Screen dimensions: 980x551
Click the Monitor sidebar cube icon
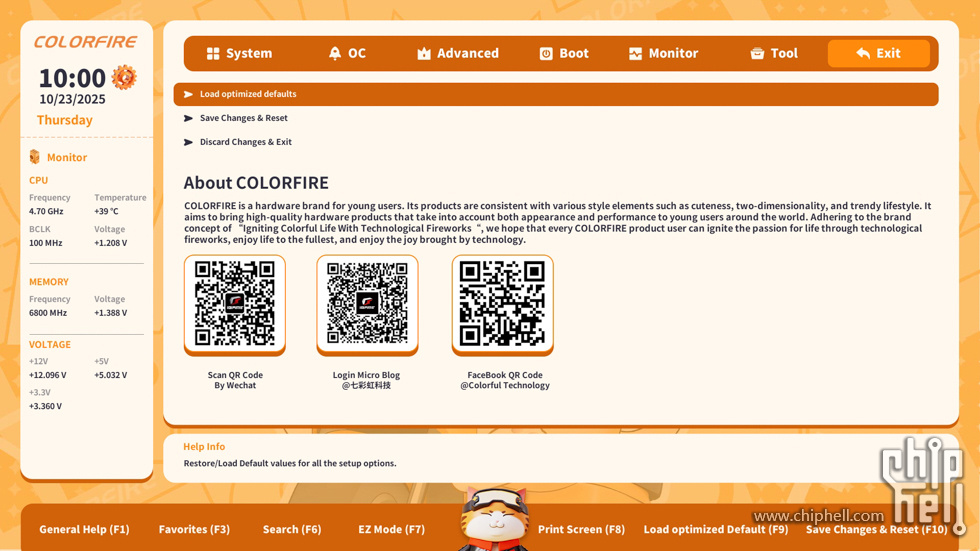tap(35, 157)
